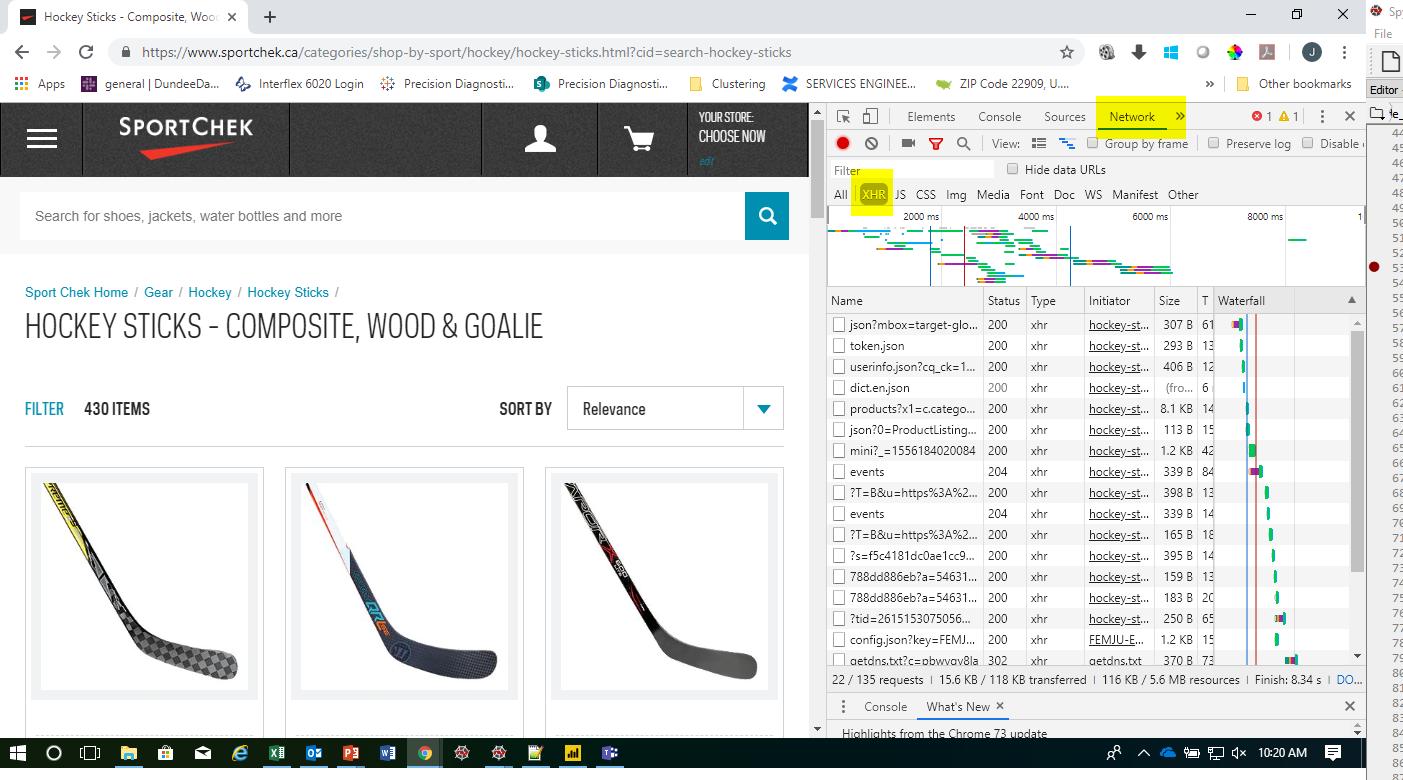Stop recording the network log

coord(843,144)
